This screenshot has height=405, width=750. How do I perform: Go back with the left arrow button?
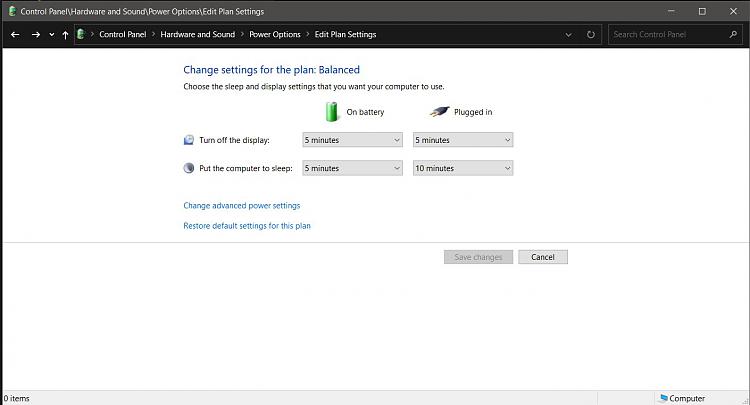[15, 34]
